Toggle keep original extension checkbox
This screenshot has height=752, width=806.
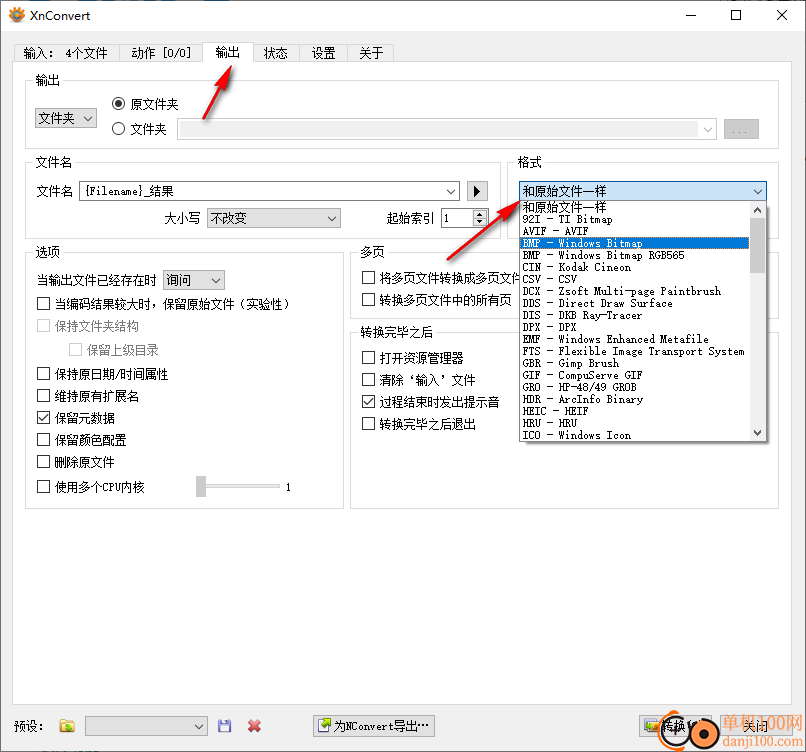click(x=44, y=395)
